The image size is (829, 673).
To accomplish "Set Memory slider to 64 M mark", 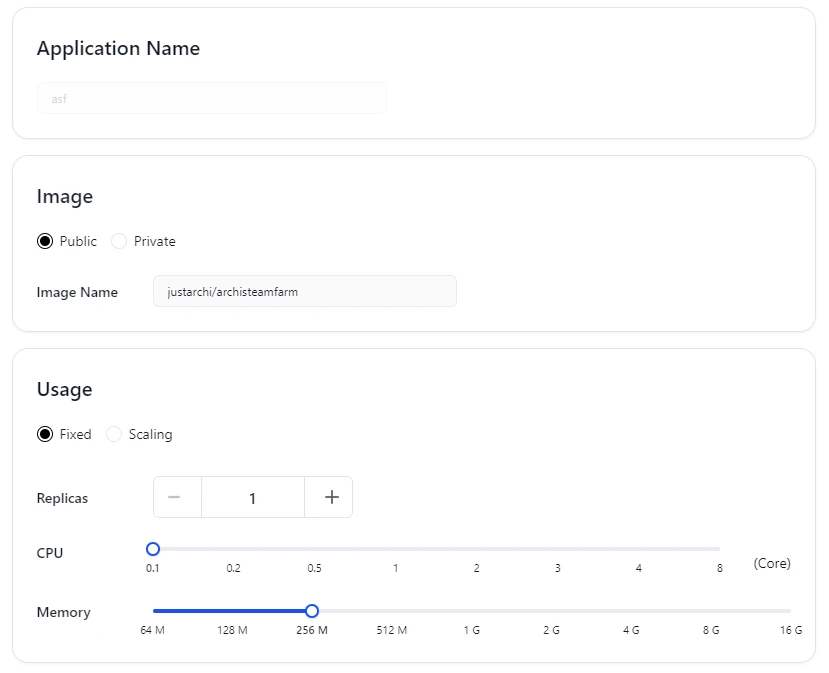I will click(153, 610).
